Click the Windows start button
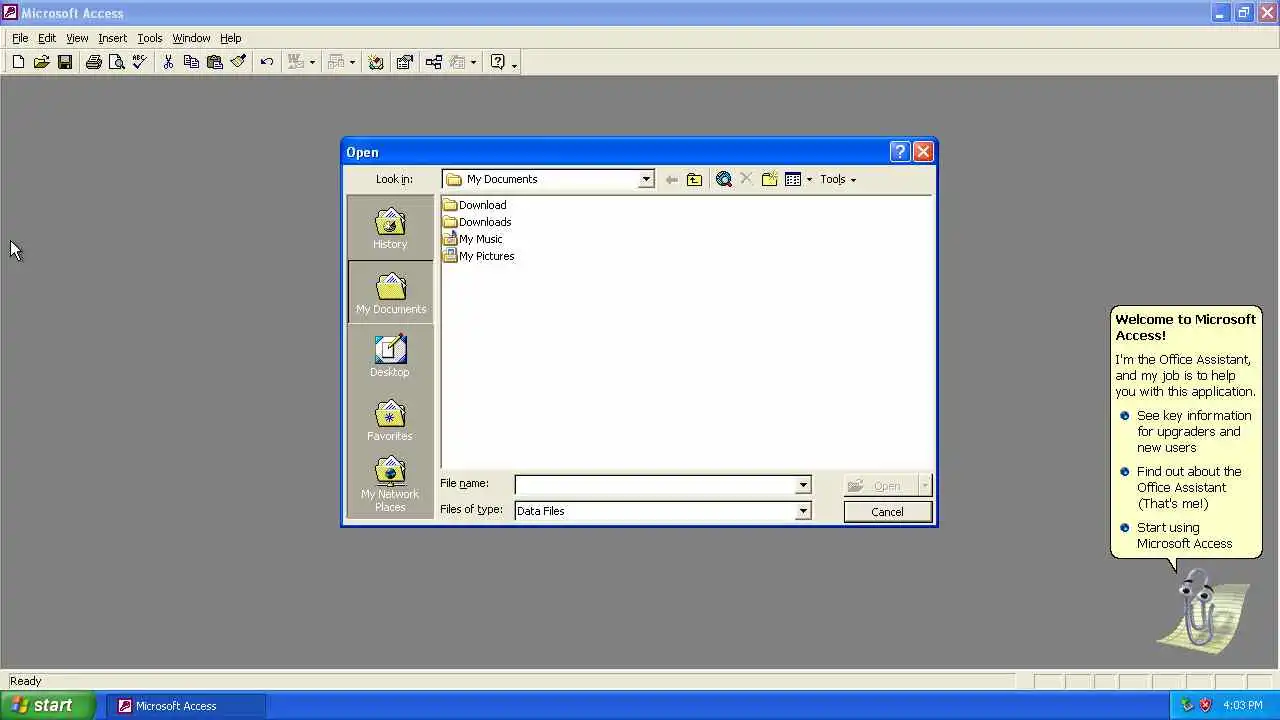Screen dimensions: 1280x720 point(47,705)
